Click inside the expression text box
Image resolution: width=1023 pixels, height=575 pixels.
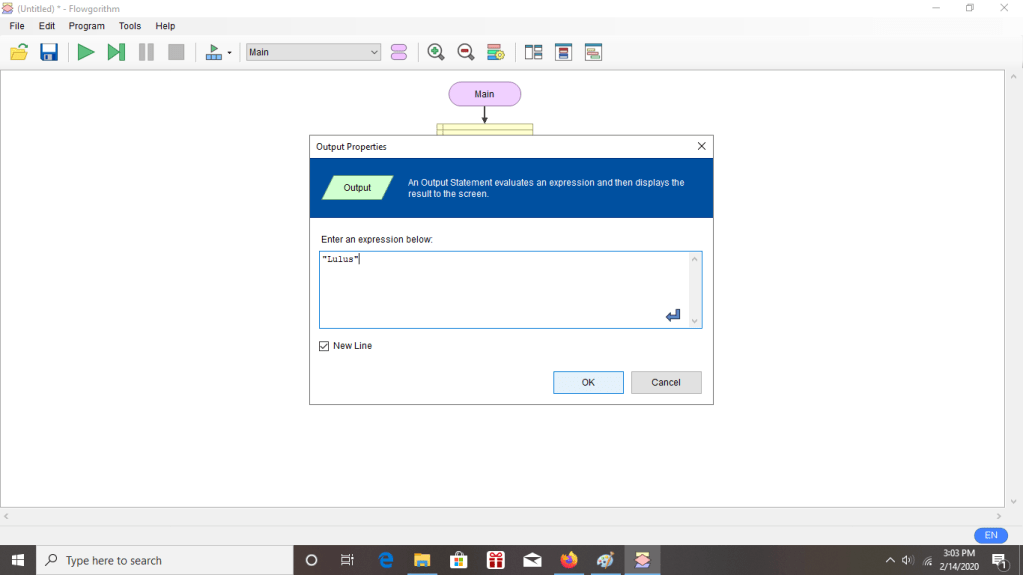point(500,290)
